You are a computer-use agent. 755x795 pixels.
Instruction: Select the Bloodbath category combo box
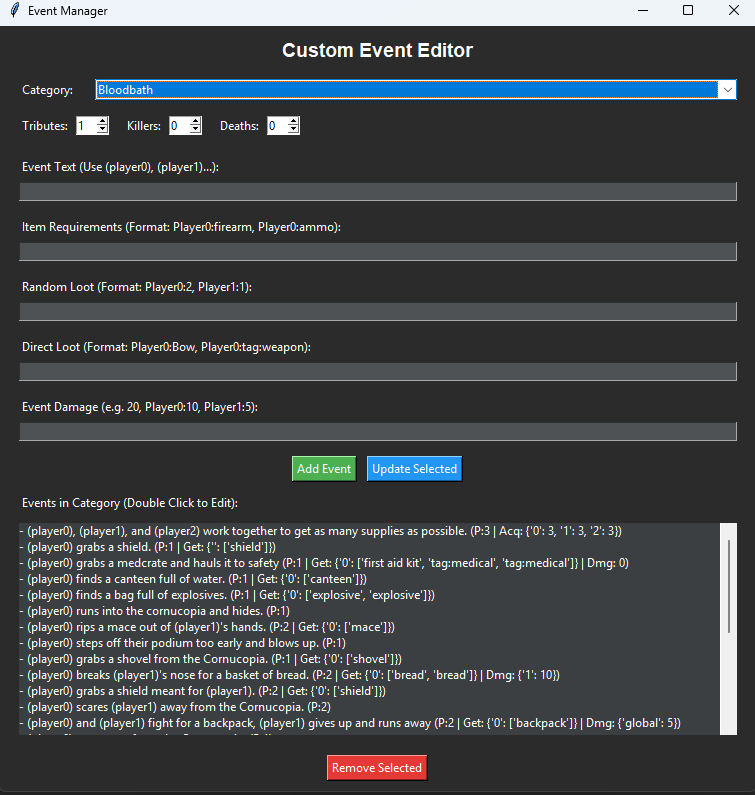click(416, 90)
